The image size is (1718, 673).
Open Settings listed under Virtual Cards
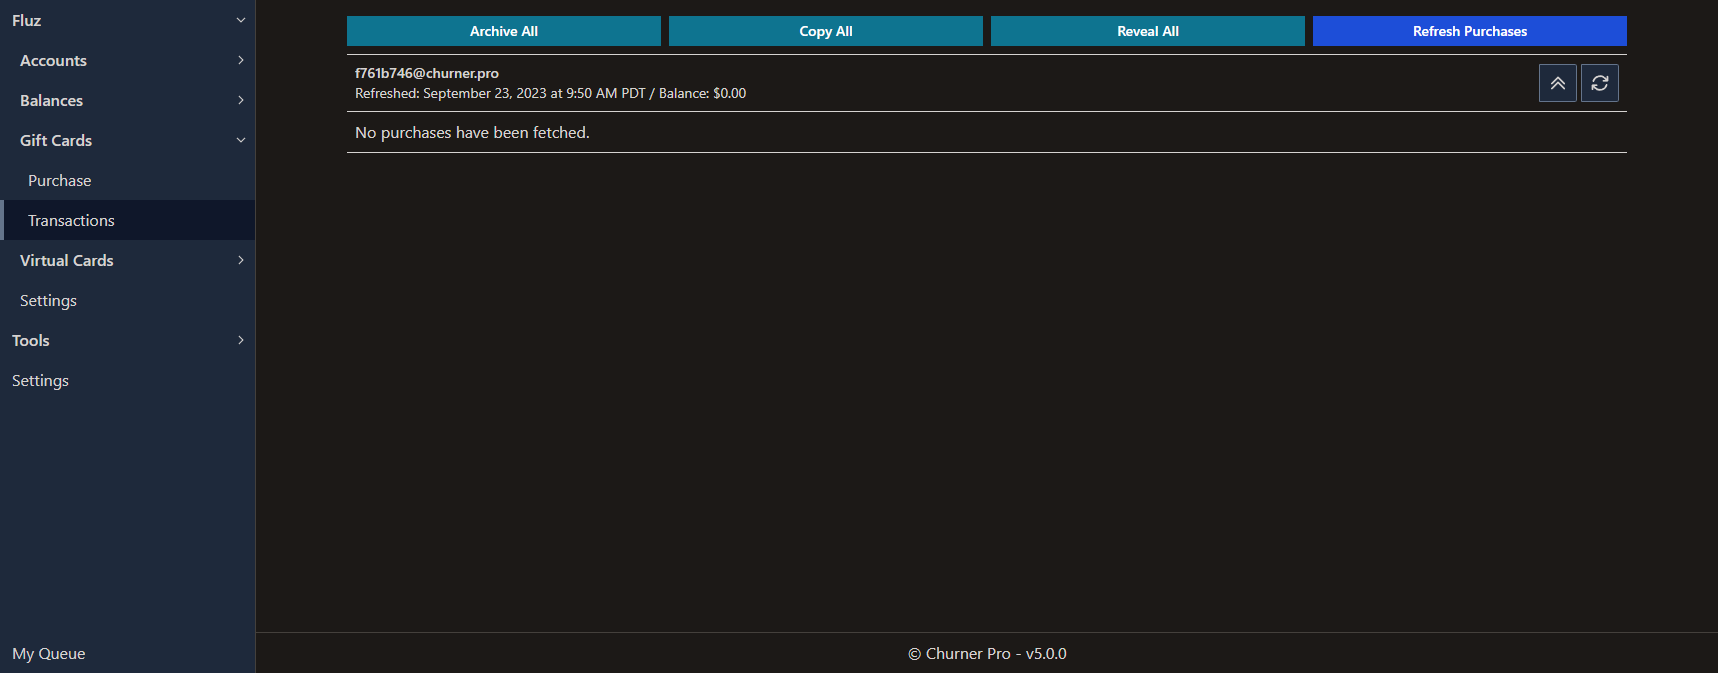[x=48, y=300]
